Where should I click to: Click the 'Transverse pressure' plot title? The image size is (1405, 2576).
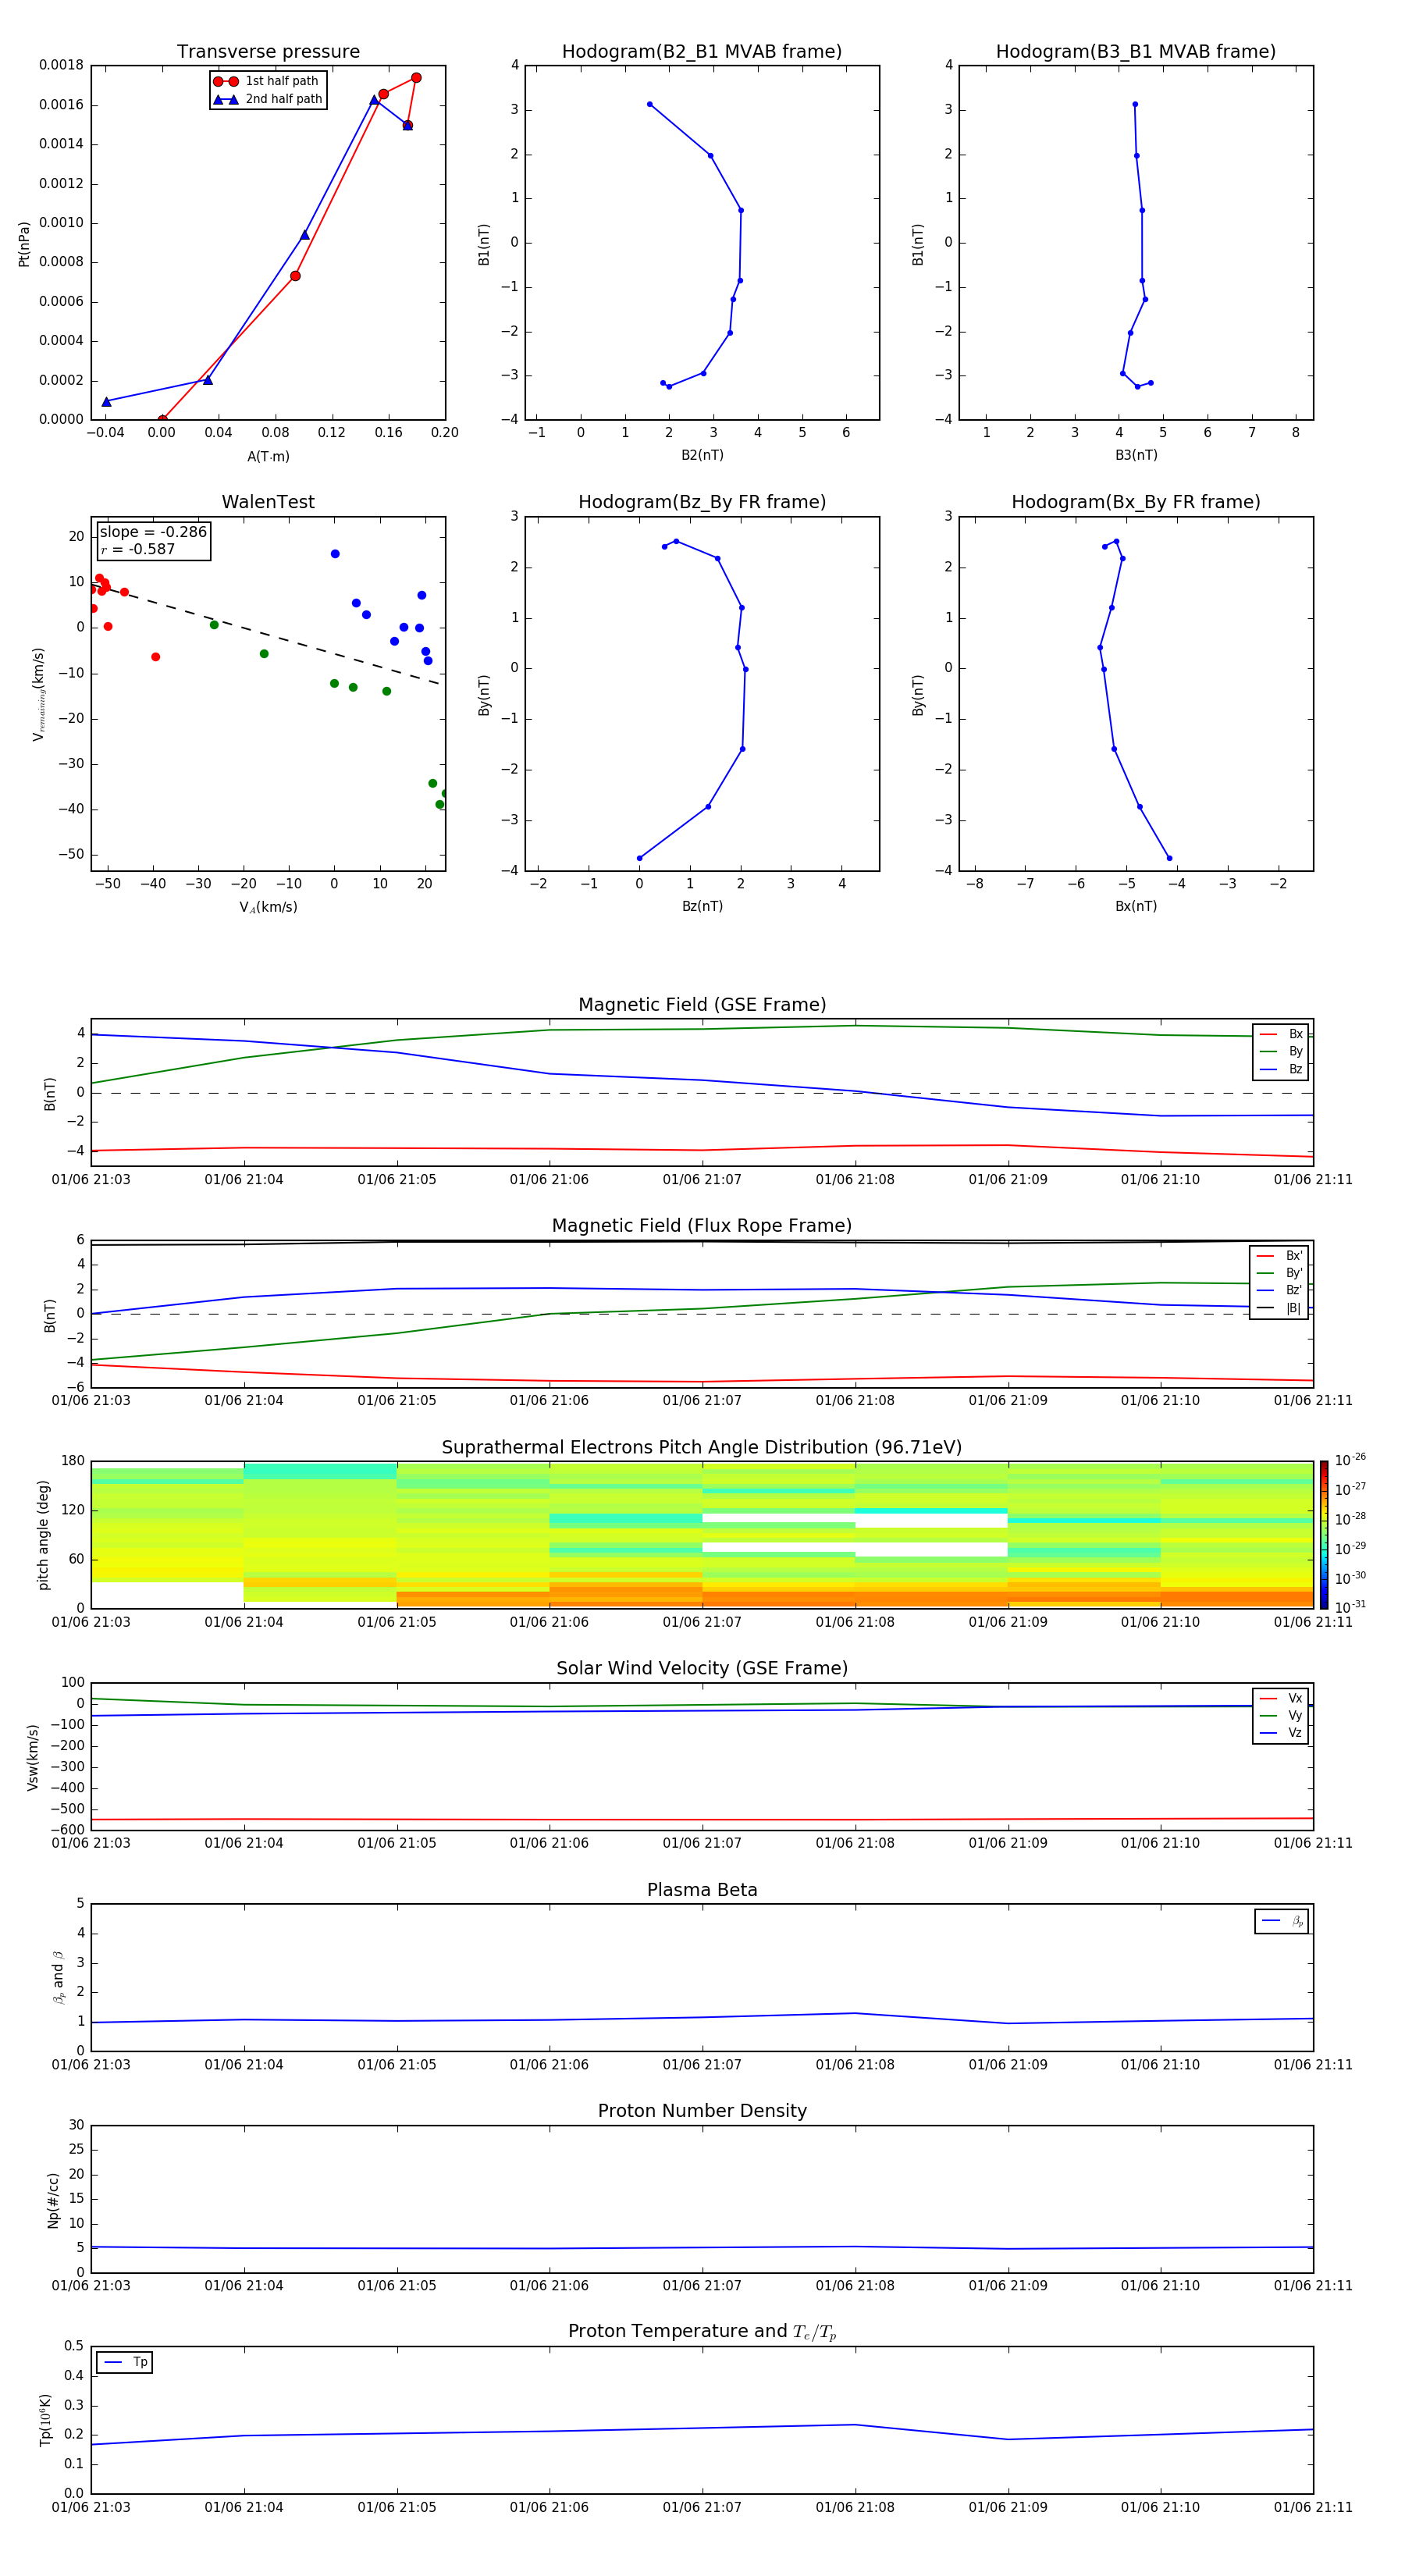pos(268,52)
